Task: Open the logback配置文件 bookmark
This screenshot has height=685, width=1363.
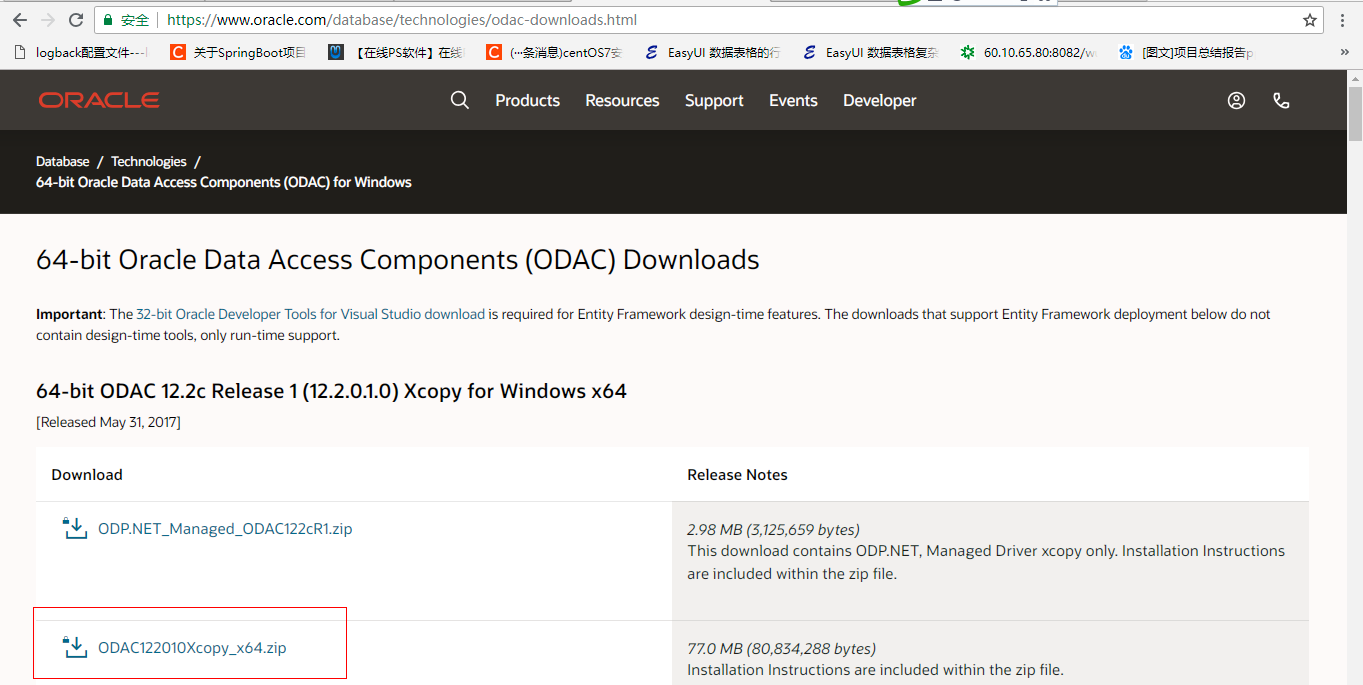Action: pyautogui.click(x=81, y=52)
